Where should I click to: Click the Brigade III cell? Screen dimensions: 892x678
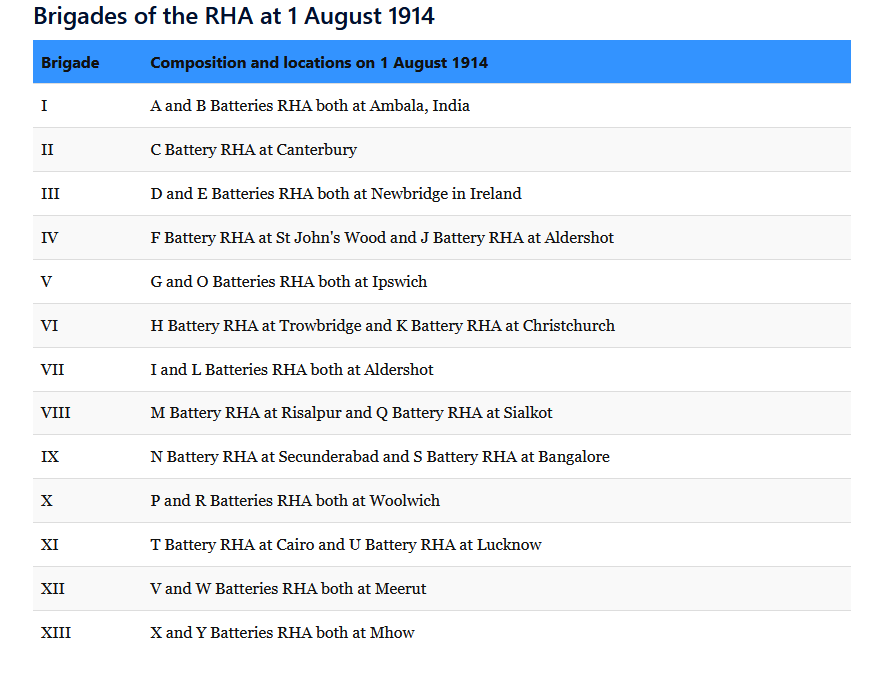click(50, 194)
